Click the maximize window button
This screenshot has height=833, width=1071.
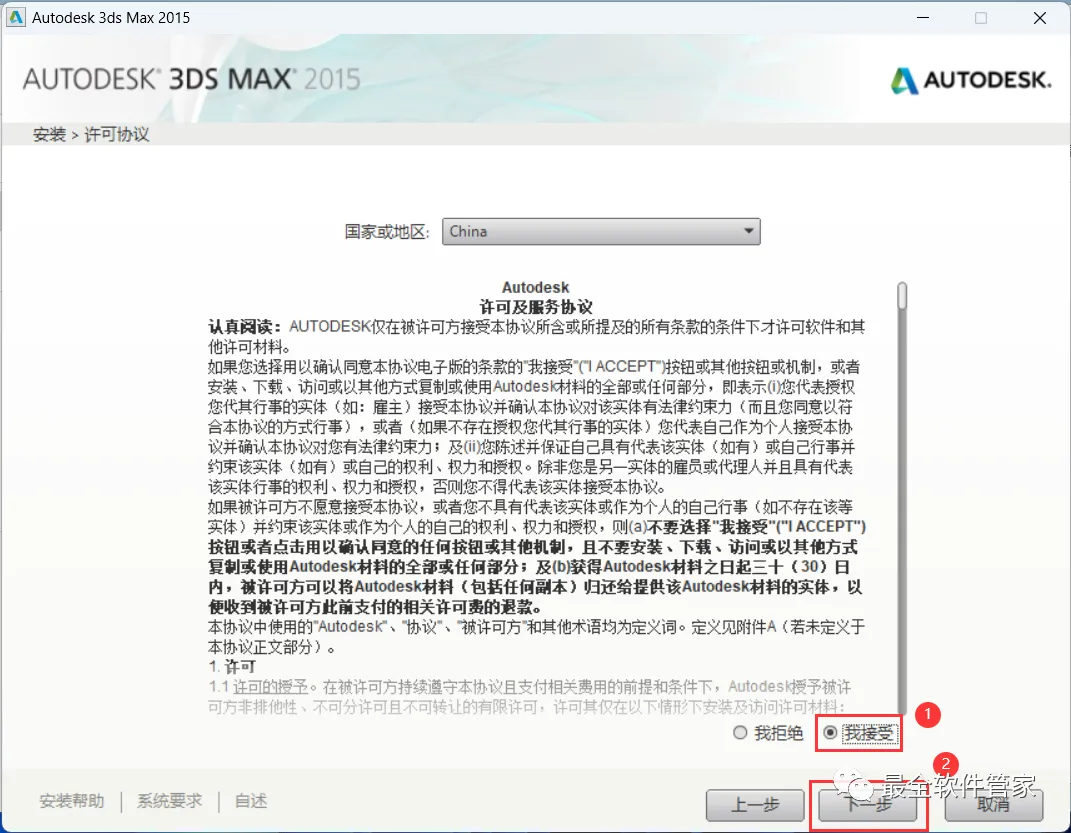[x=981, y=18]
